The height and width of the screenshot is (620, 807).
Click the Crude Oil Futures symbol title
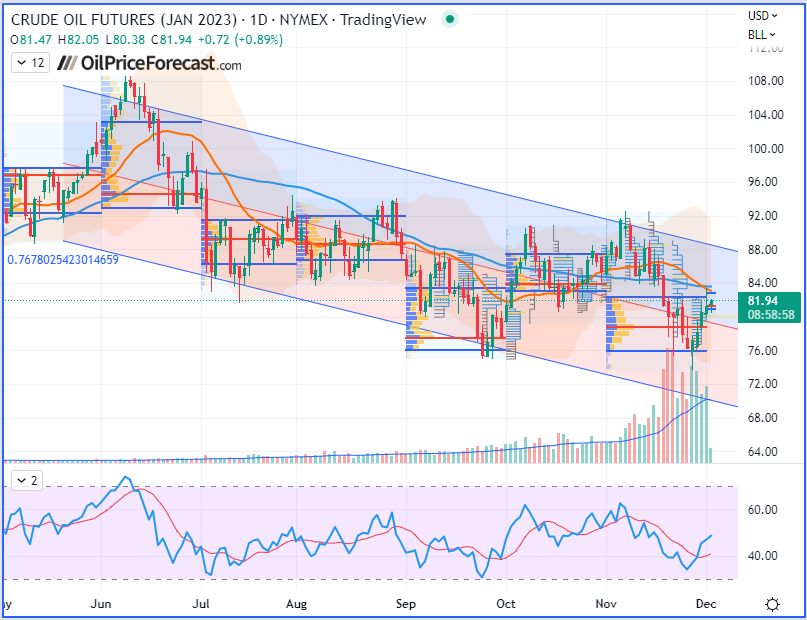click(124, 20)
